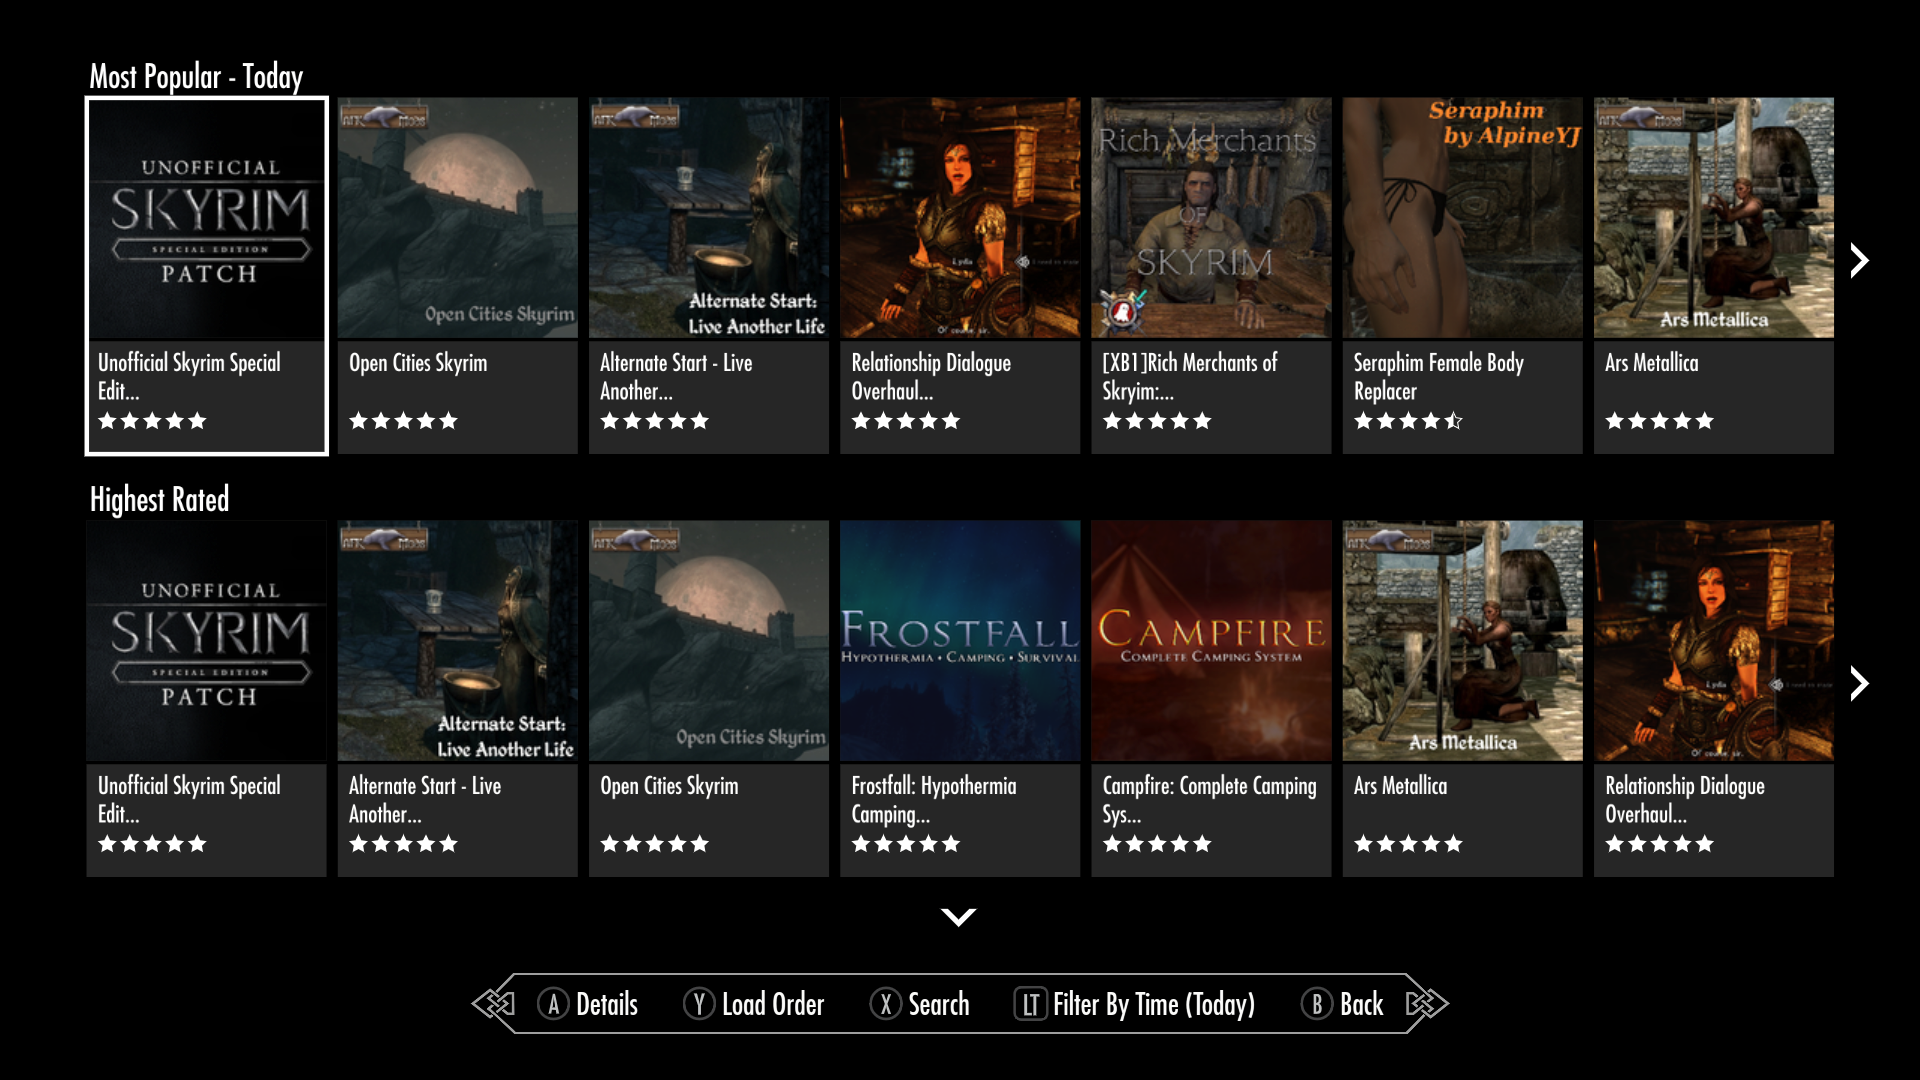Select Unofficial Skyrim Patch thumbnail in Most Popular
The width and height of the screenshot is (1920, 1080).
(x=207, y=219)
